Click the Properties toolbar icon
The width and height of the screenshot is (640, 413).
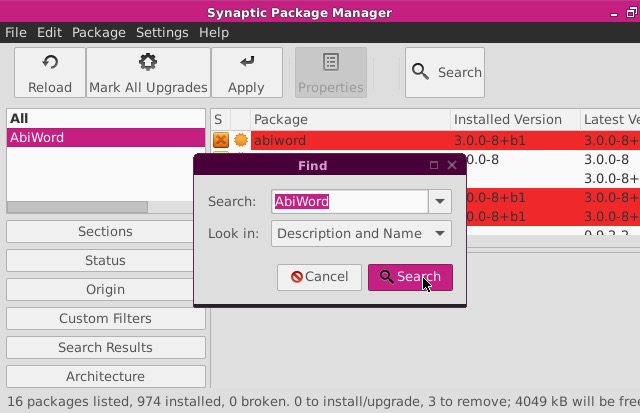[330, 63]
